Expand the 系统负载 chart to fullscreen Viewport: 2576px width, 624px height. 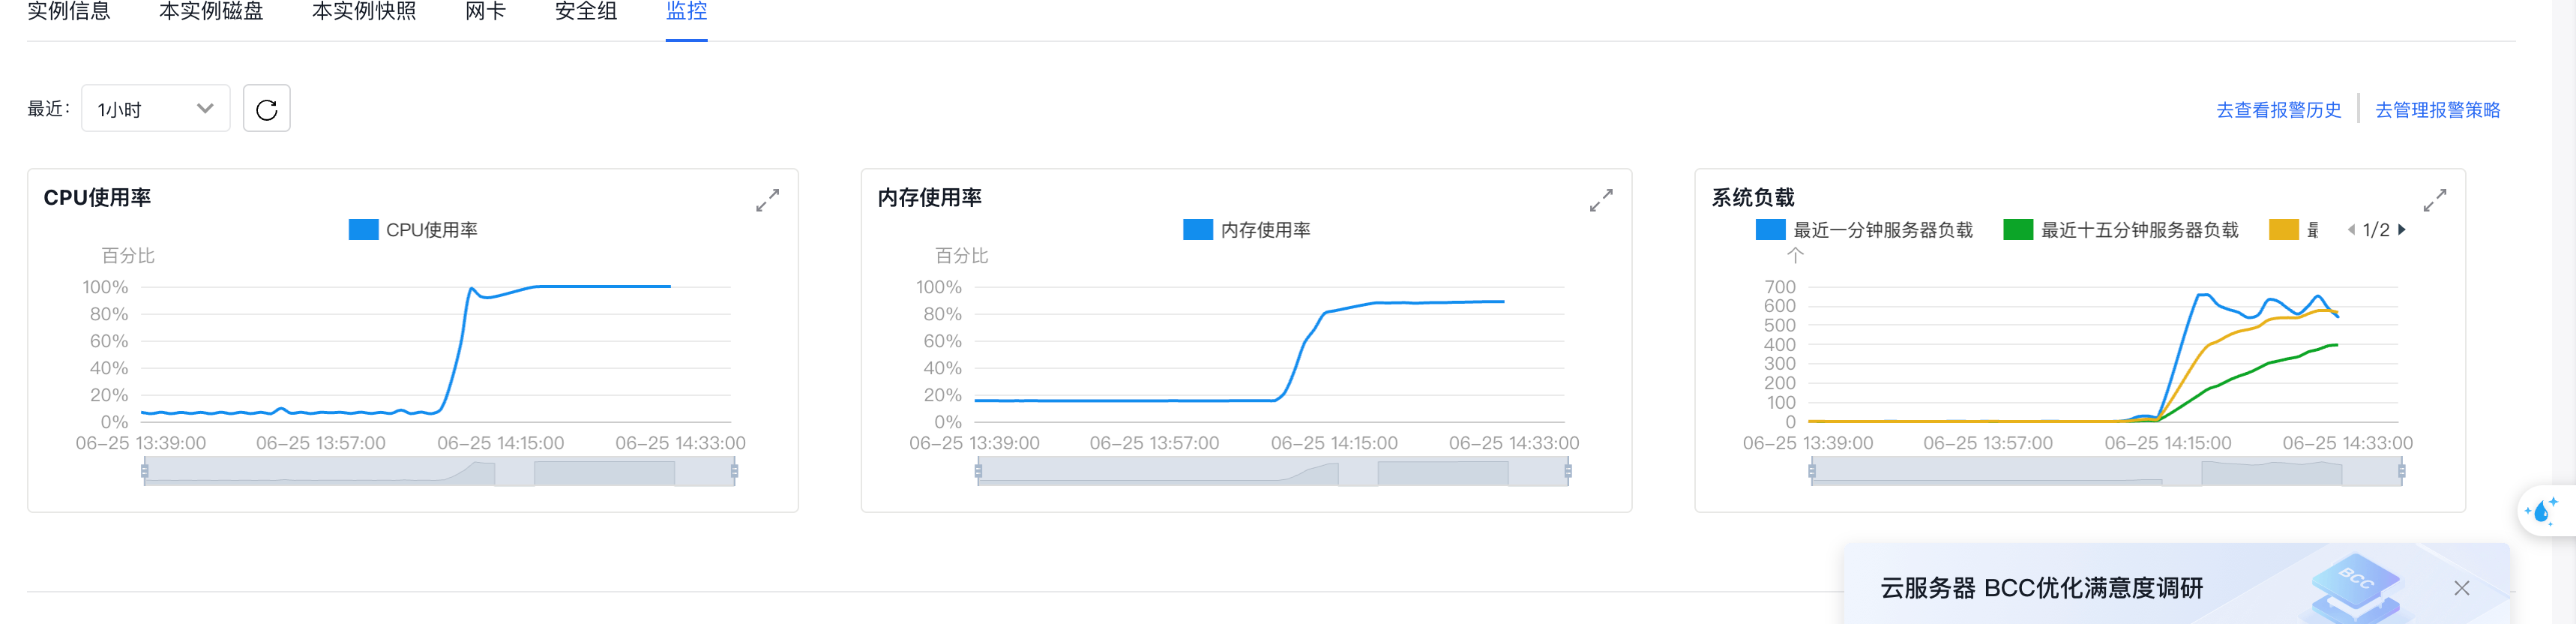2434,200
